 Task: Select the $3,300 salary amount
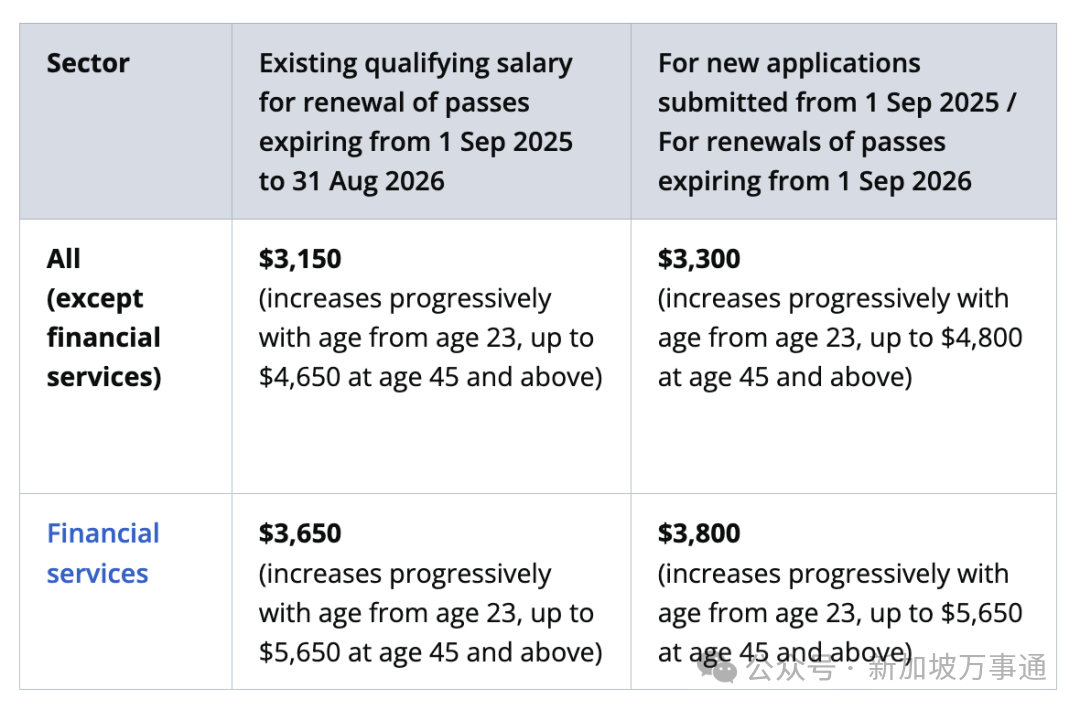pyautogui.click(x=698, y=259)
